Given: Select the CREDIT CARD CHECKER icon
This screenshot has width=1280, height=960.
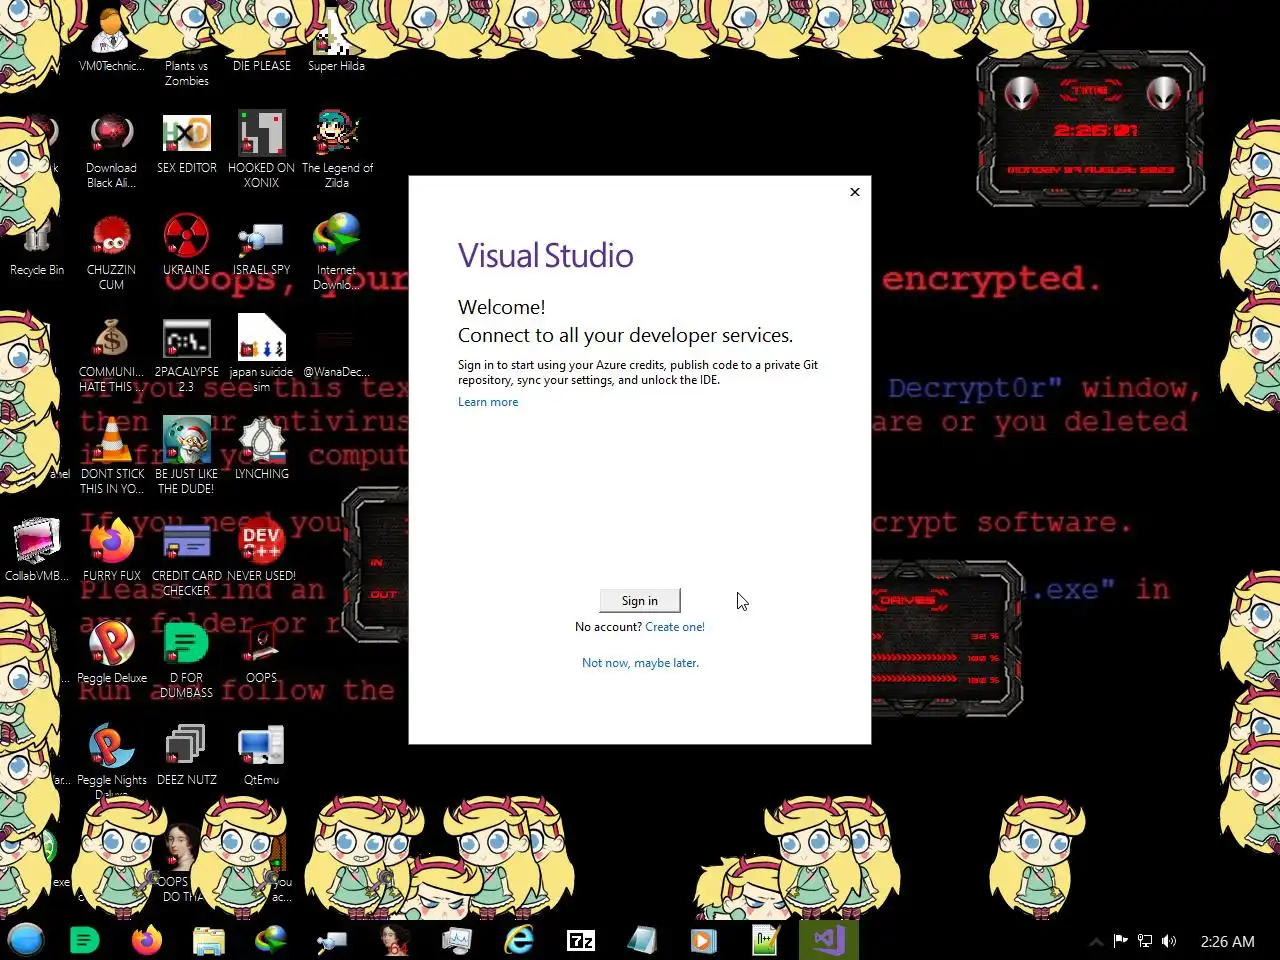Looking at the screenshot, I should [187, 559].
